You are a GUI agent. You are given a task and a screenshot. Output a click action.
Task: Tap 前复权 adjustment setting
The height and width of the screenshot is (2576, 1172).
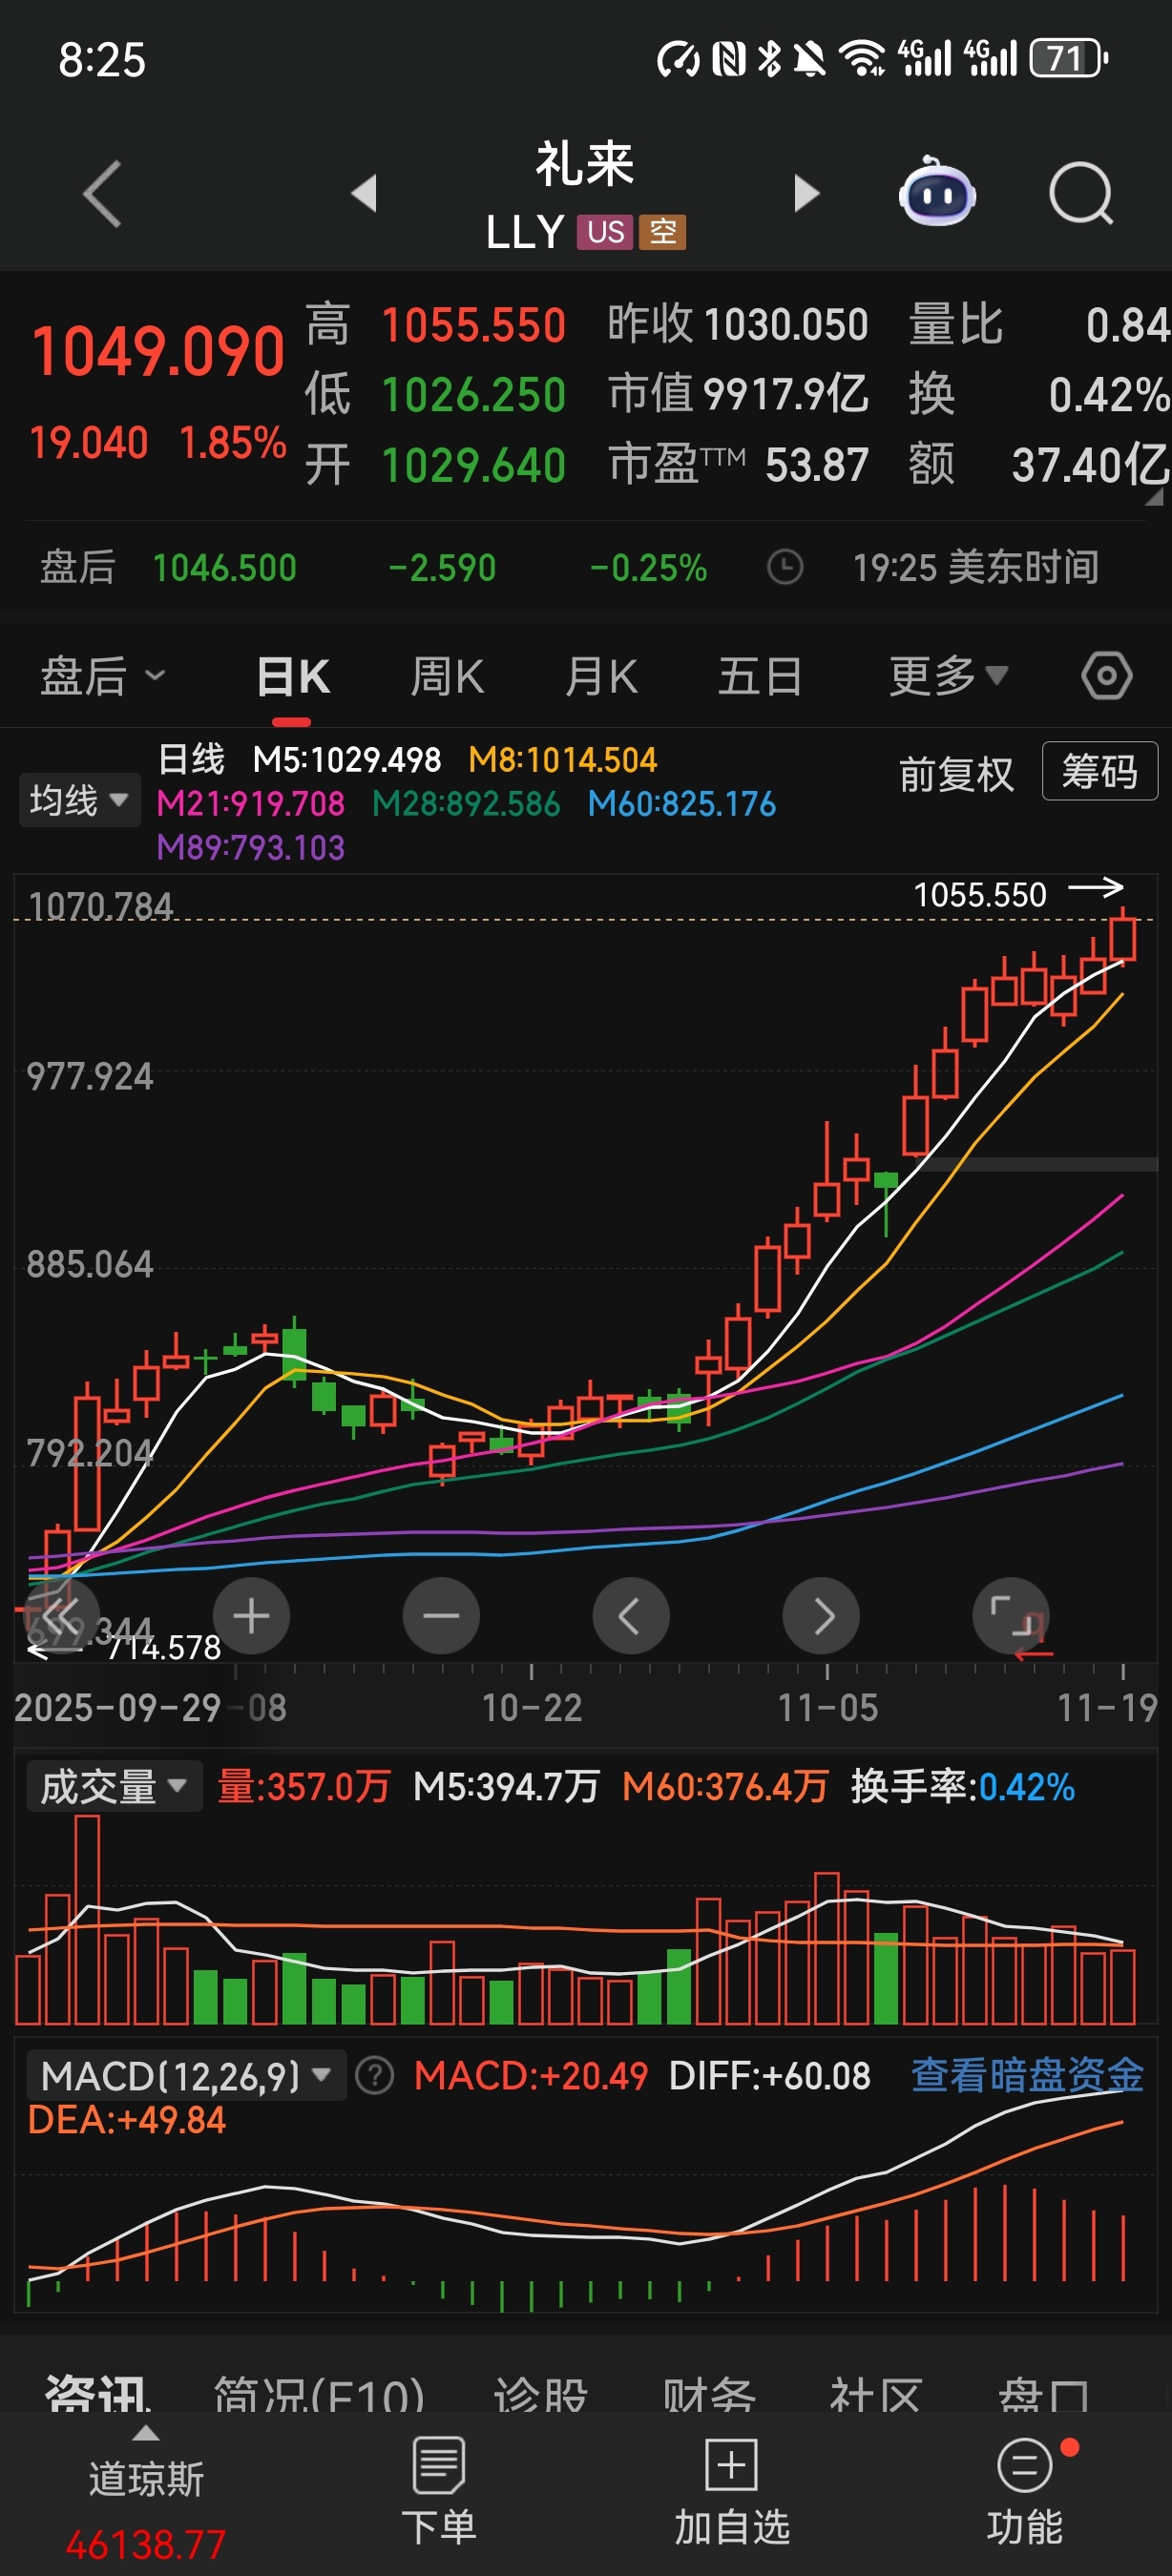(956, 774)
